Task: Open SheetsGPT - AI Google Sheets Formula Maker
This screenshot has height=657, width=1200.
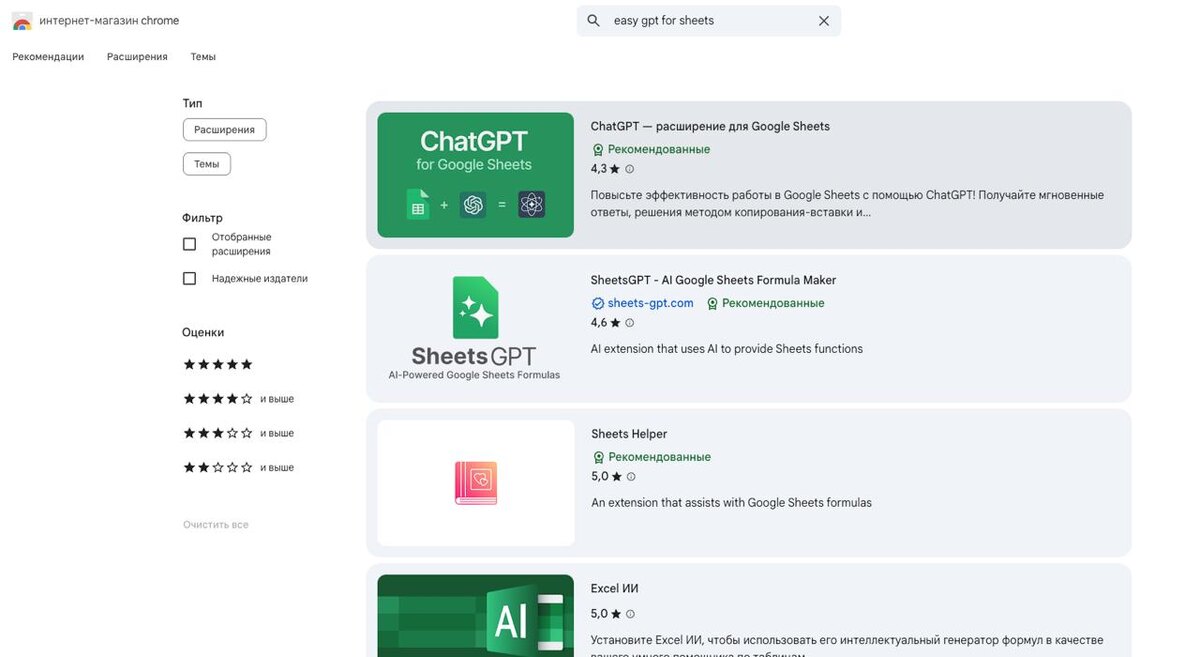Action: pyautogui.click(x=714, y=281)
